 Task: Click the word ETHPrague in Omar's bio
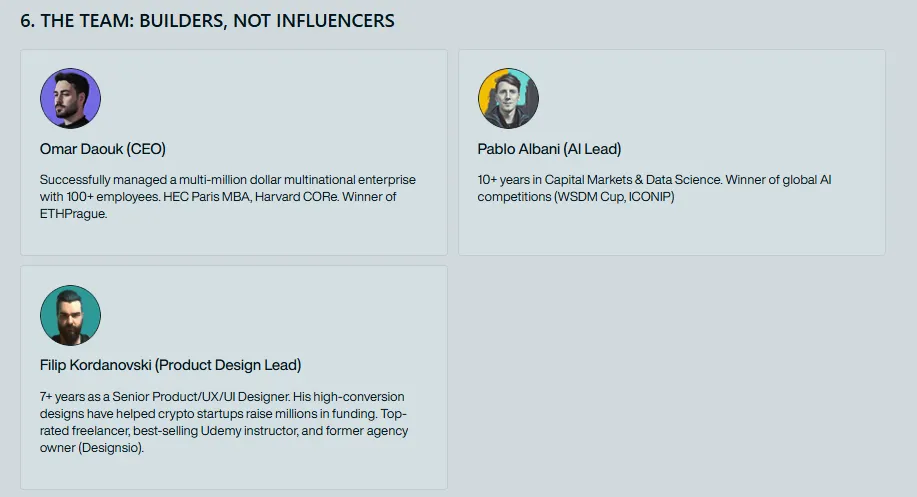[73, 214]
